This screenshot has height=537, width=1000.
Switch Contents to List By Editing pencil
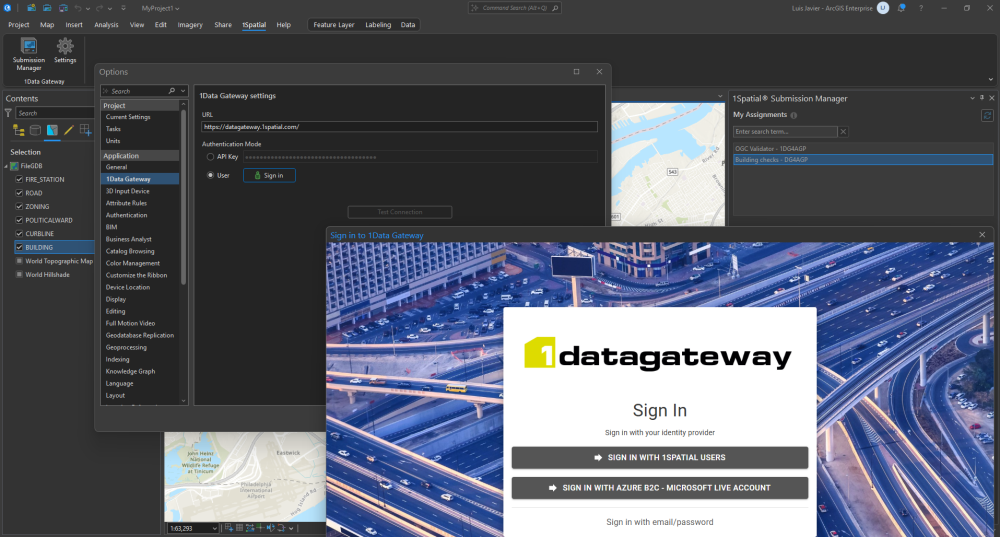(69, 130)
